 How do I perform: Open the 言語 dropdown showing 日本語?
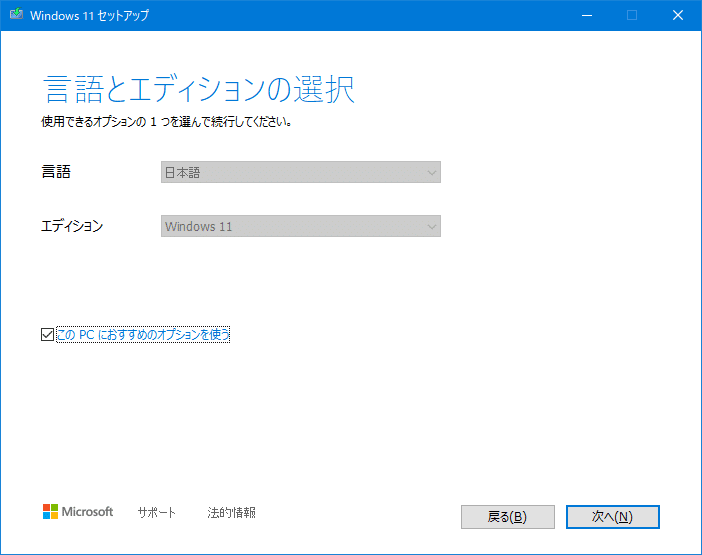point(300,172)
